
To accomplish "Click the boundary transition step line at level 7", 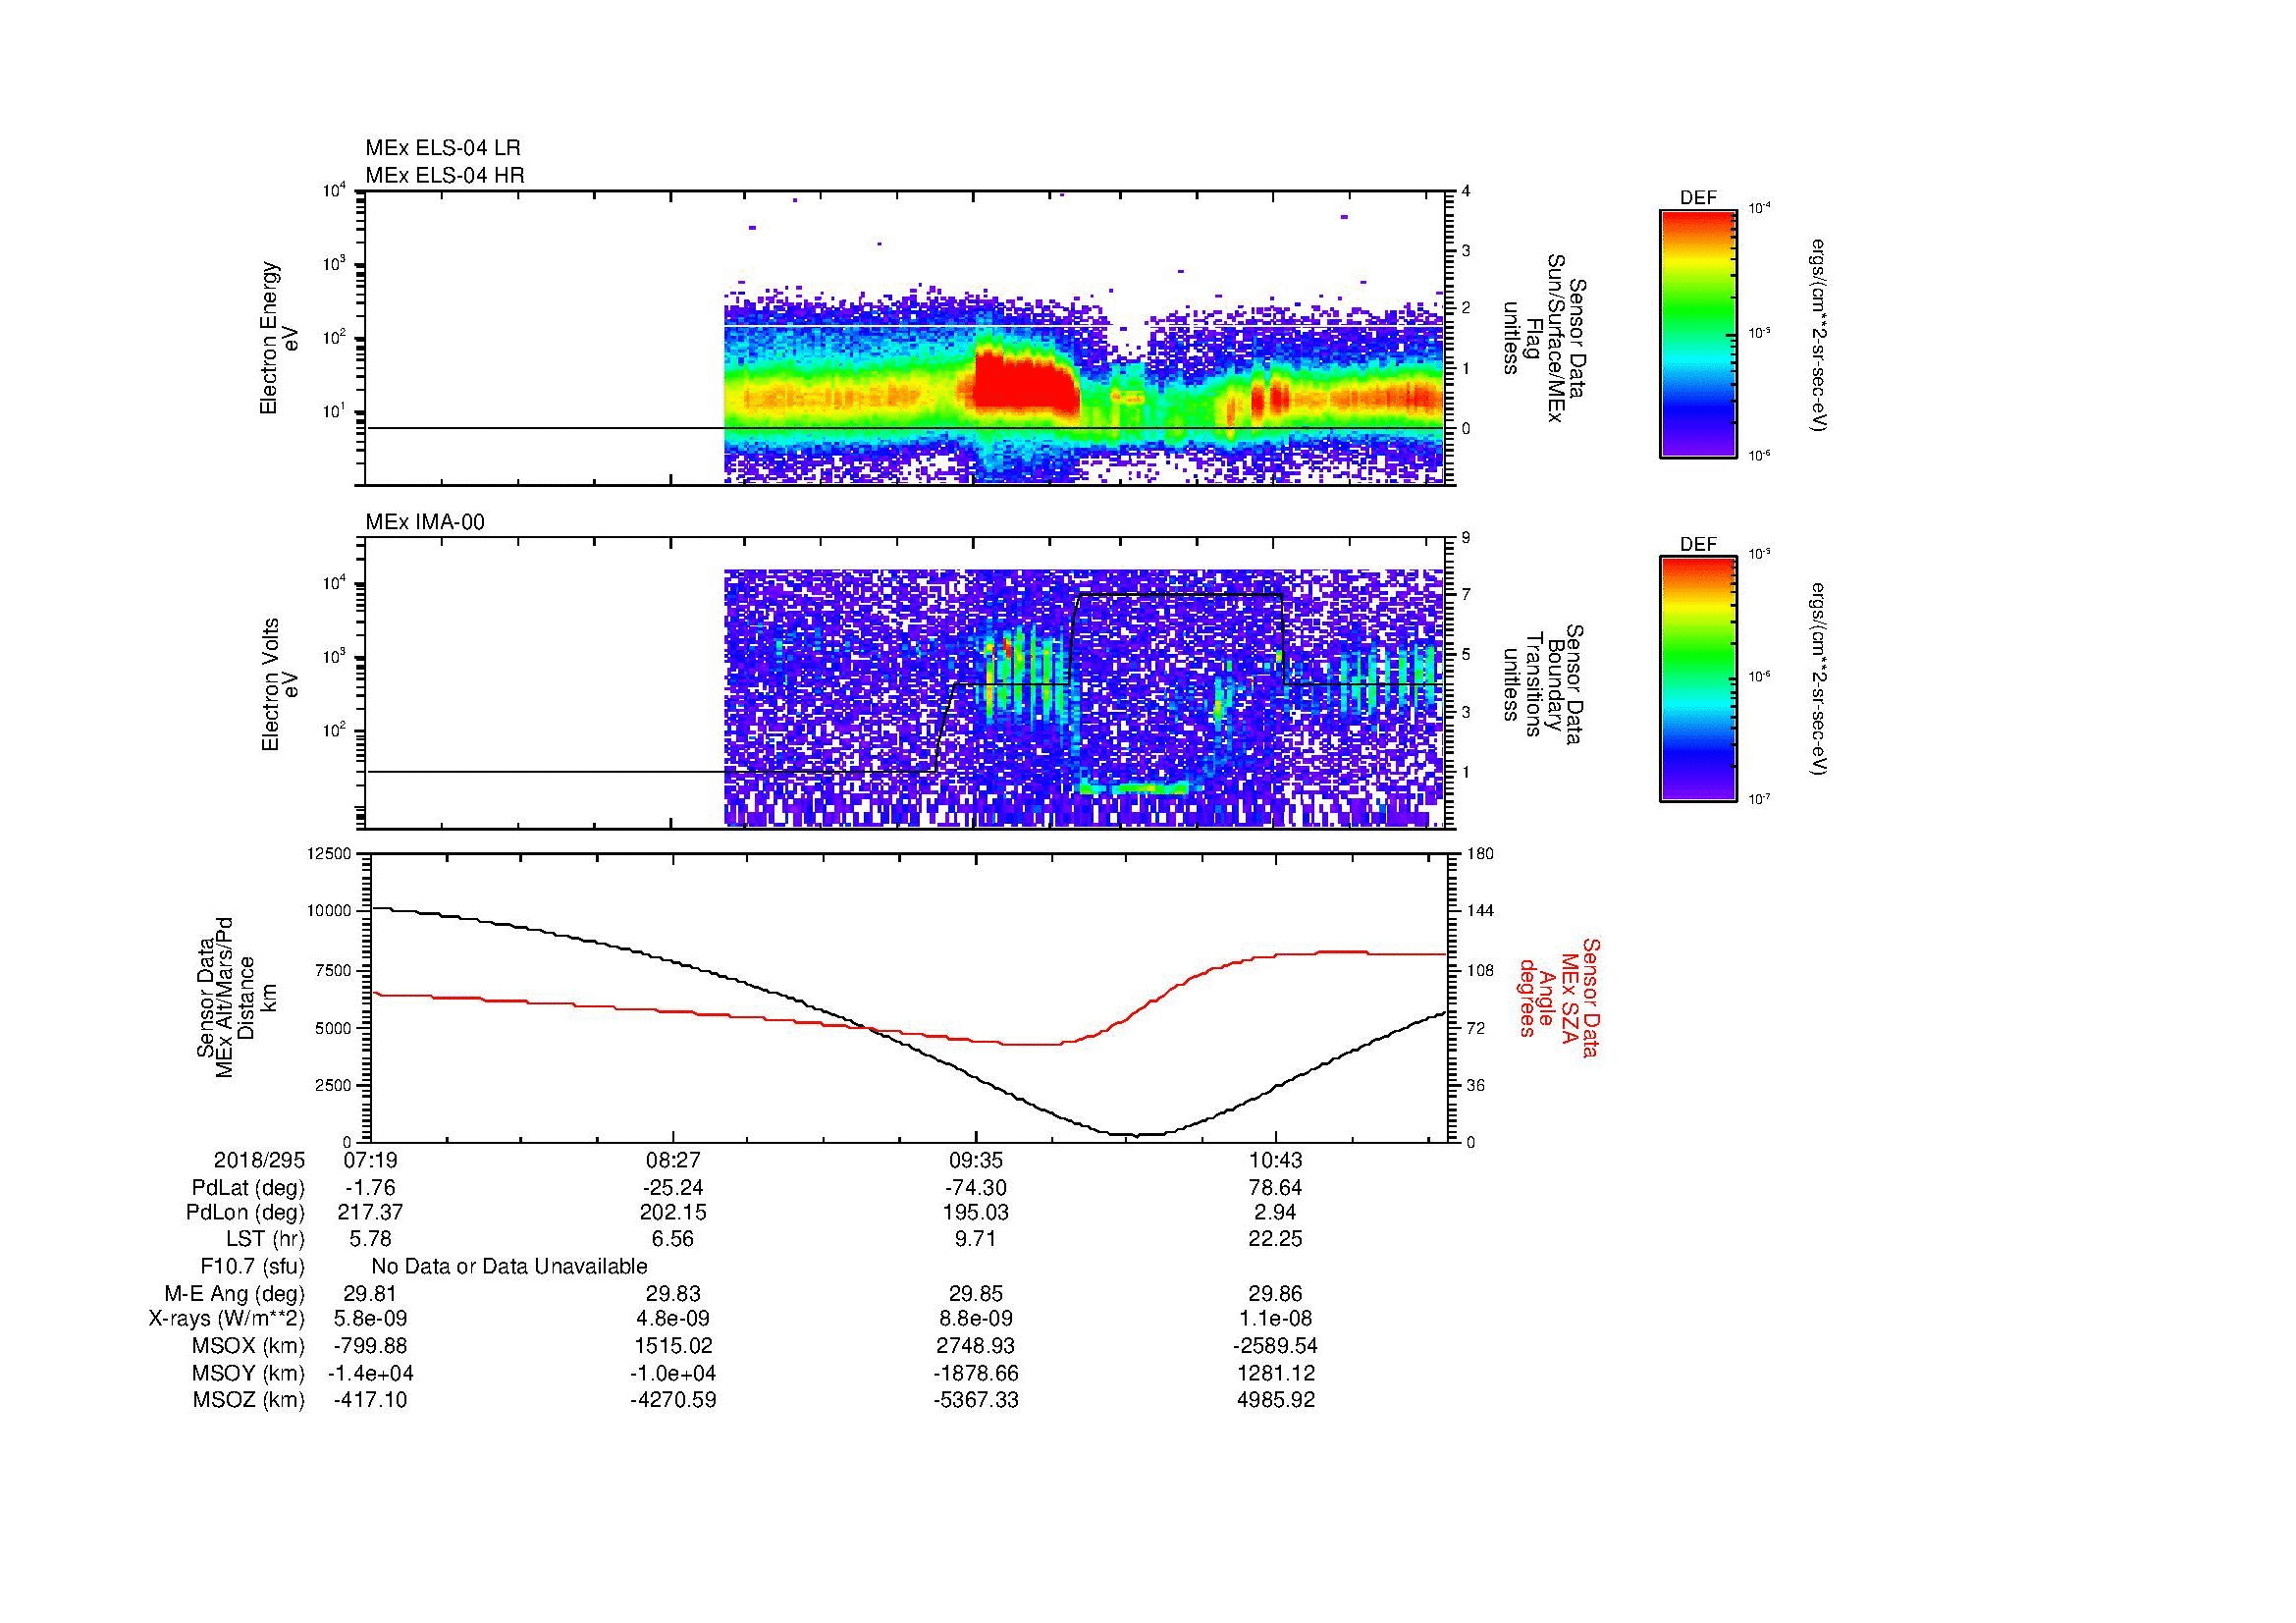I will point(1178,595).
